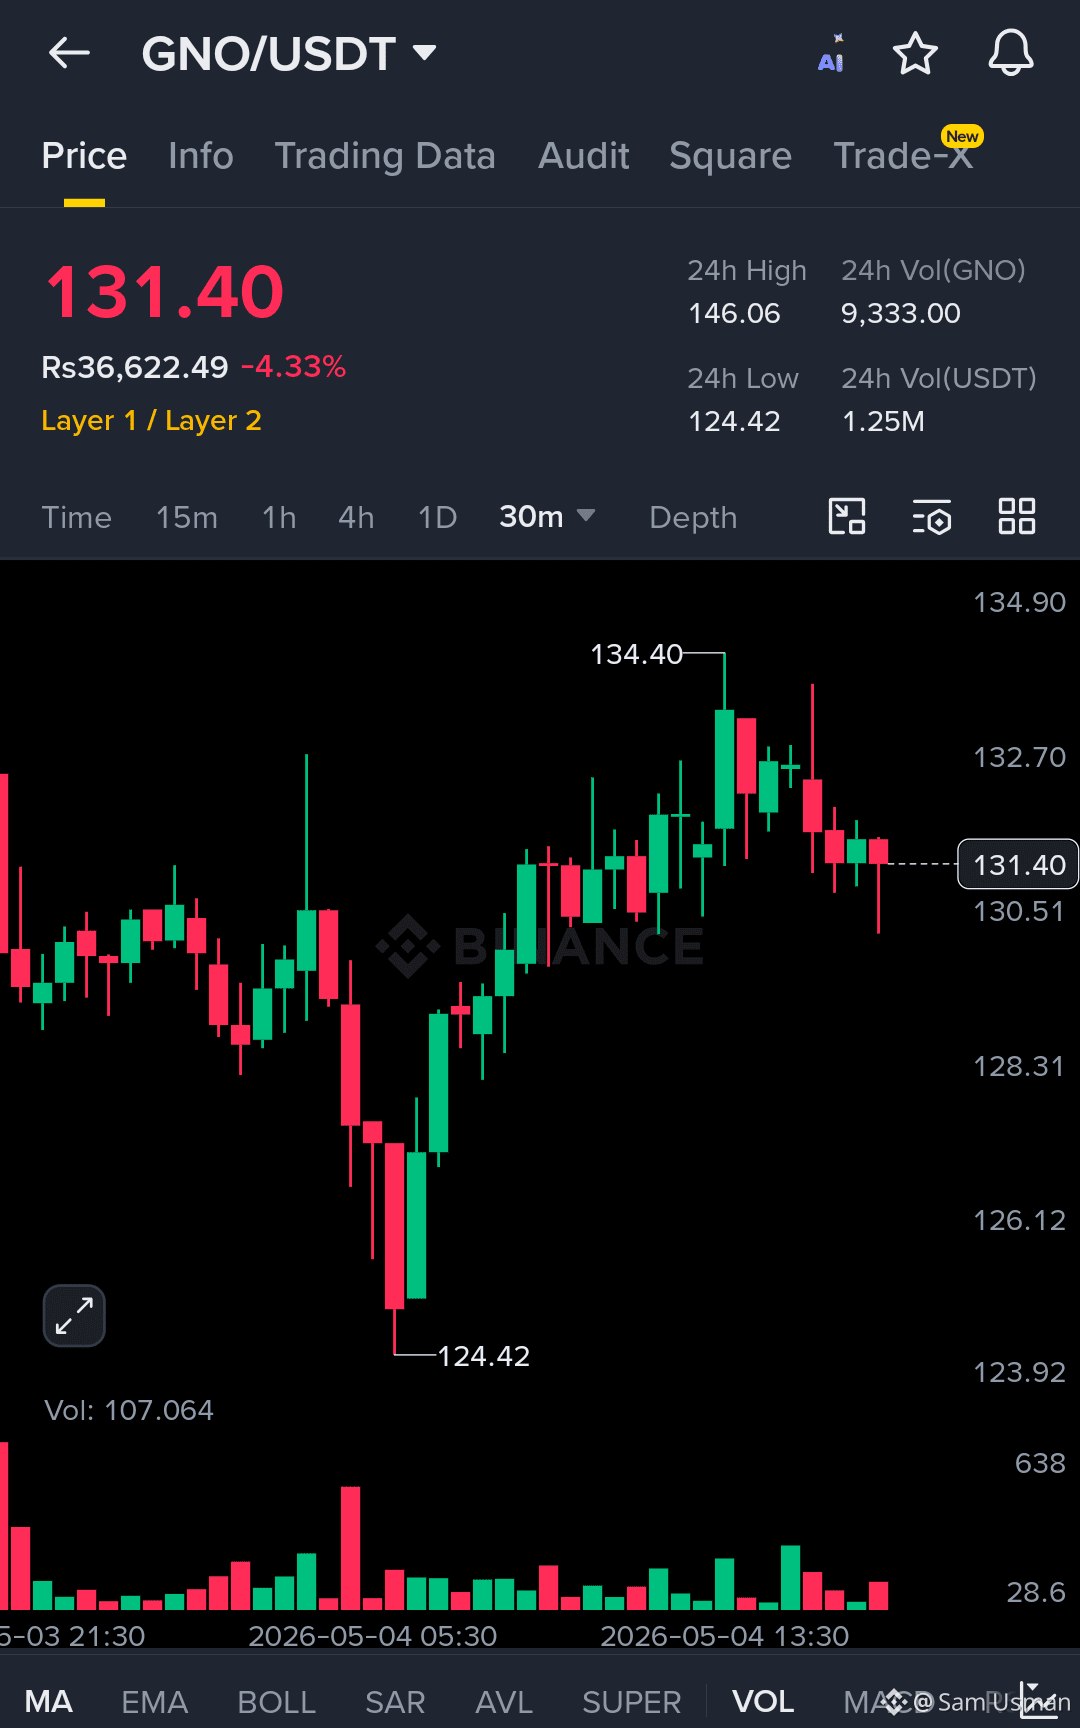1080x1728 pixels.
Task: Open chart settings icon
Action: pyautogui.click(x=932, y=517)
